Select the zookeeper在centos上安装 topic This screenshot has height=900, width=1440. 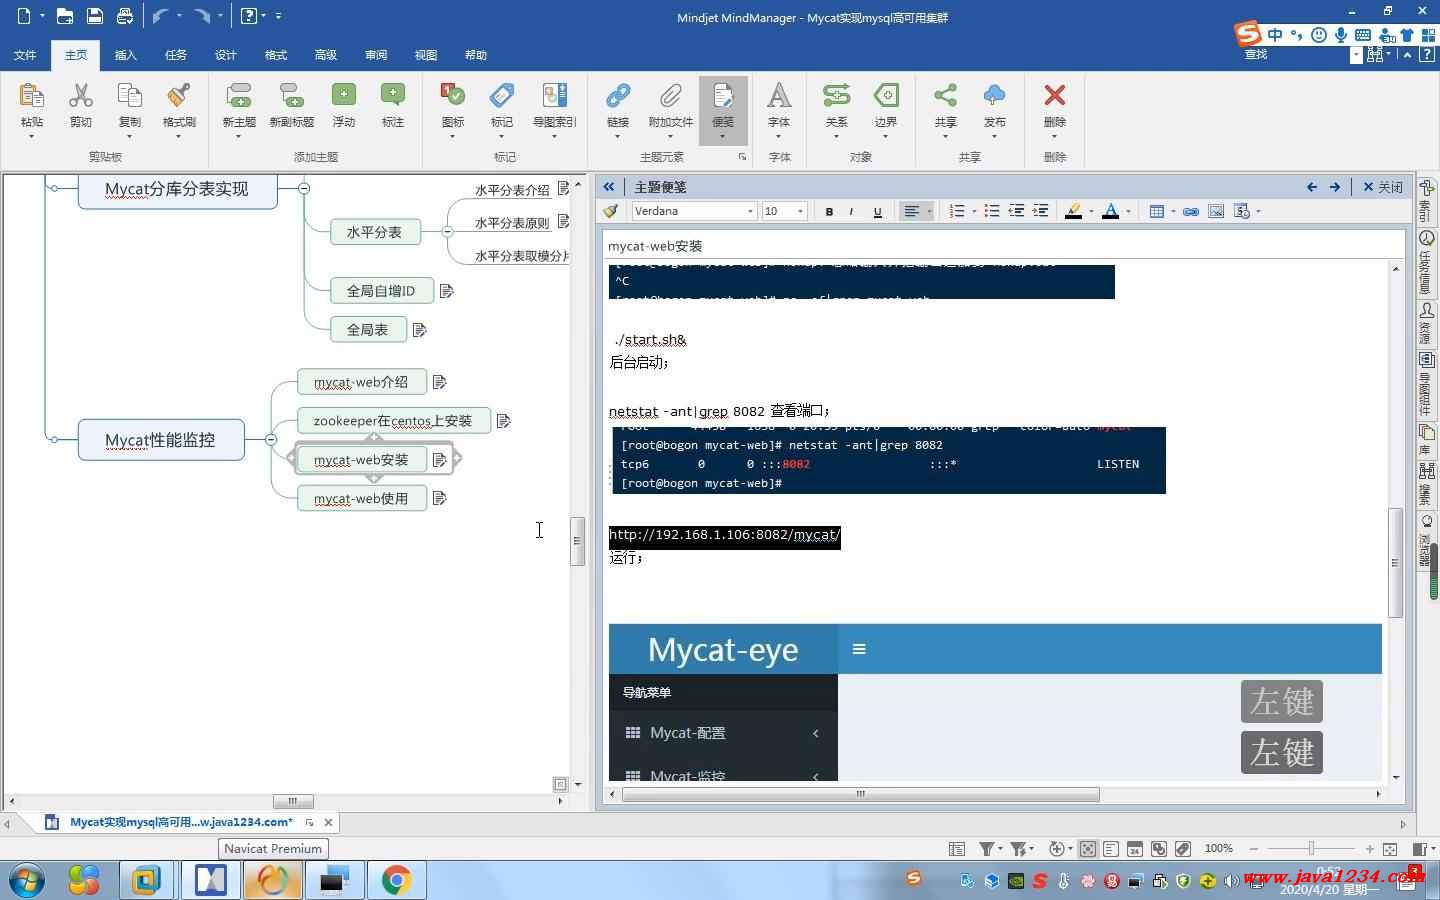(394, 421)
